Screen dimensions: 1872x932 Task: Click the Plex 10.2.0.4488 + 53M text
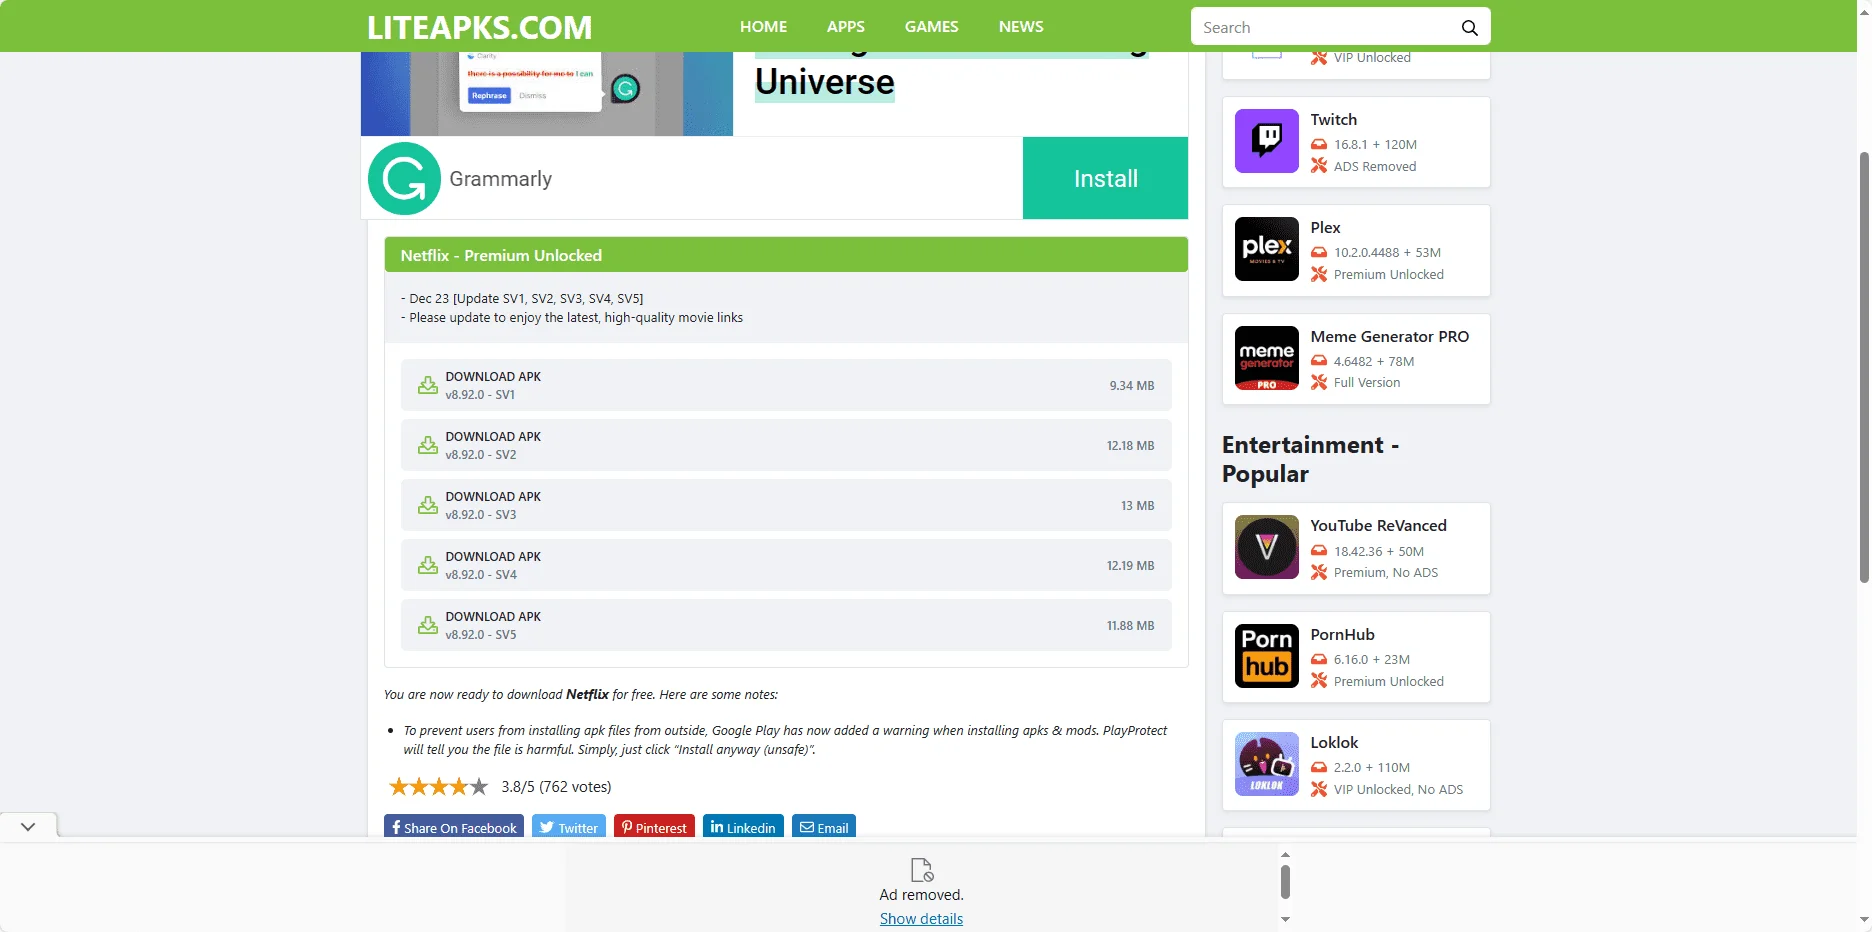click(x=1387, y=253)
